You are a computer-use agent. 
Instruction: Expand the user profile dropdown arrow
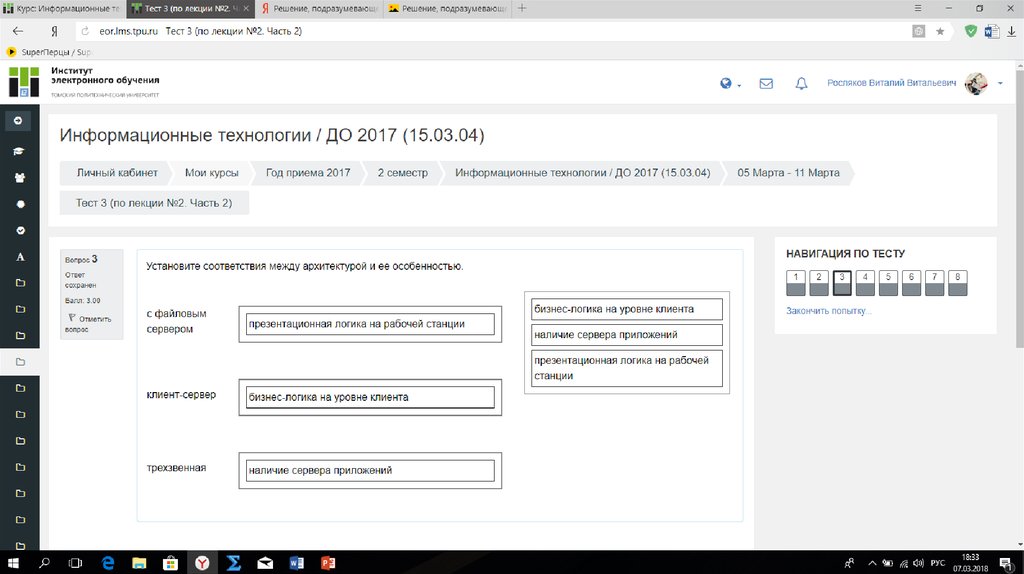point(1000,84)
